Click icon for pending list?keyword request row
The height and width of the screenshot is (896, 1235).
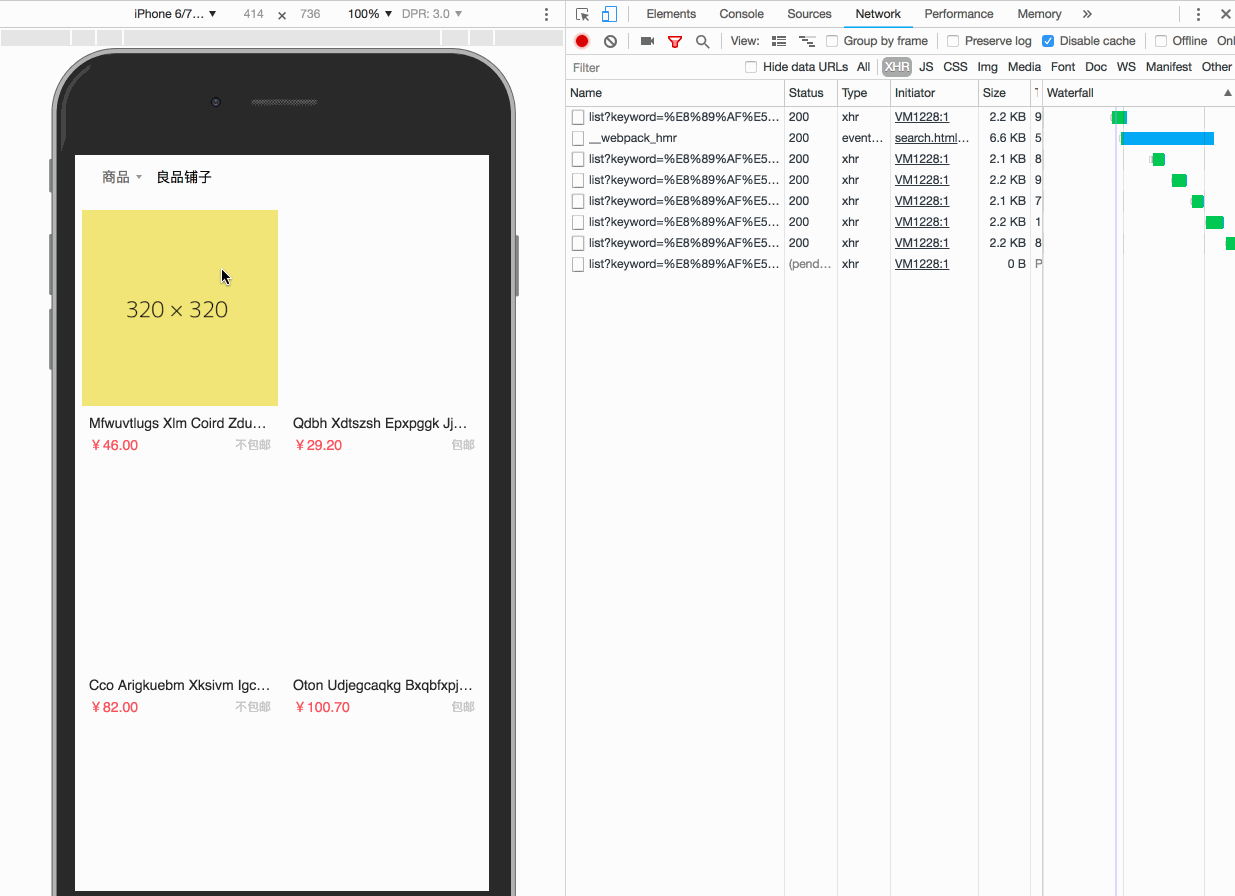578,264
